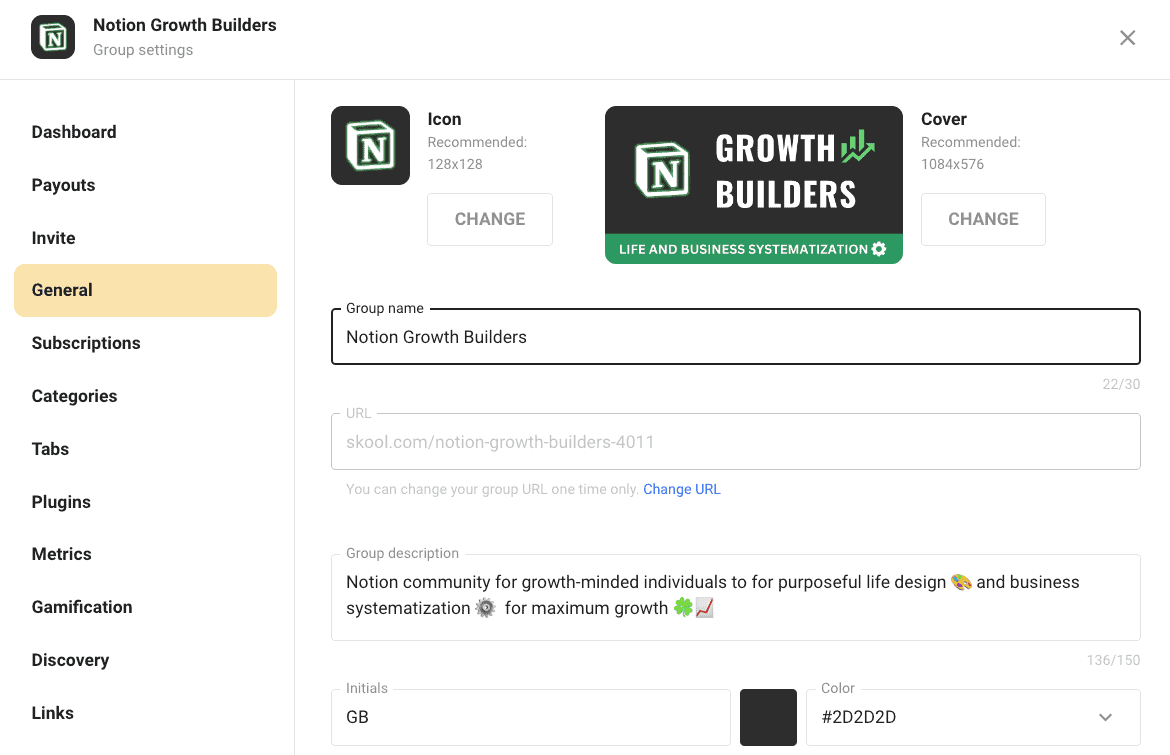Expand the Color dropdown chevron
The image size is (1170, 755).
[1105, 718]
